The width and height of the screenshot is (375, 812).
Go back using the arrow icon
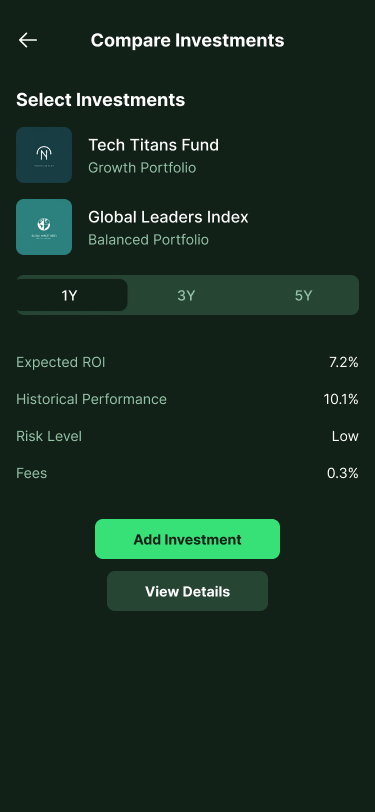[27, 40]
